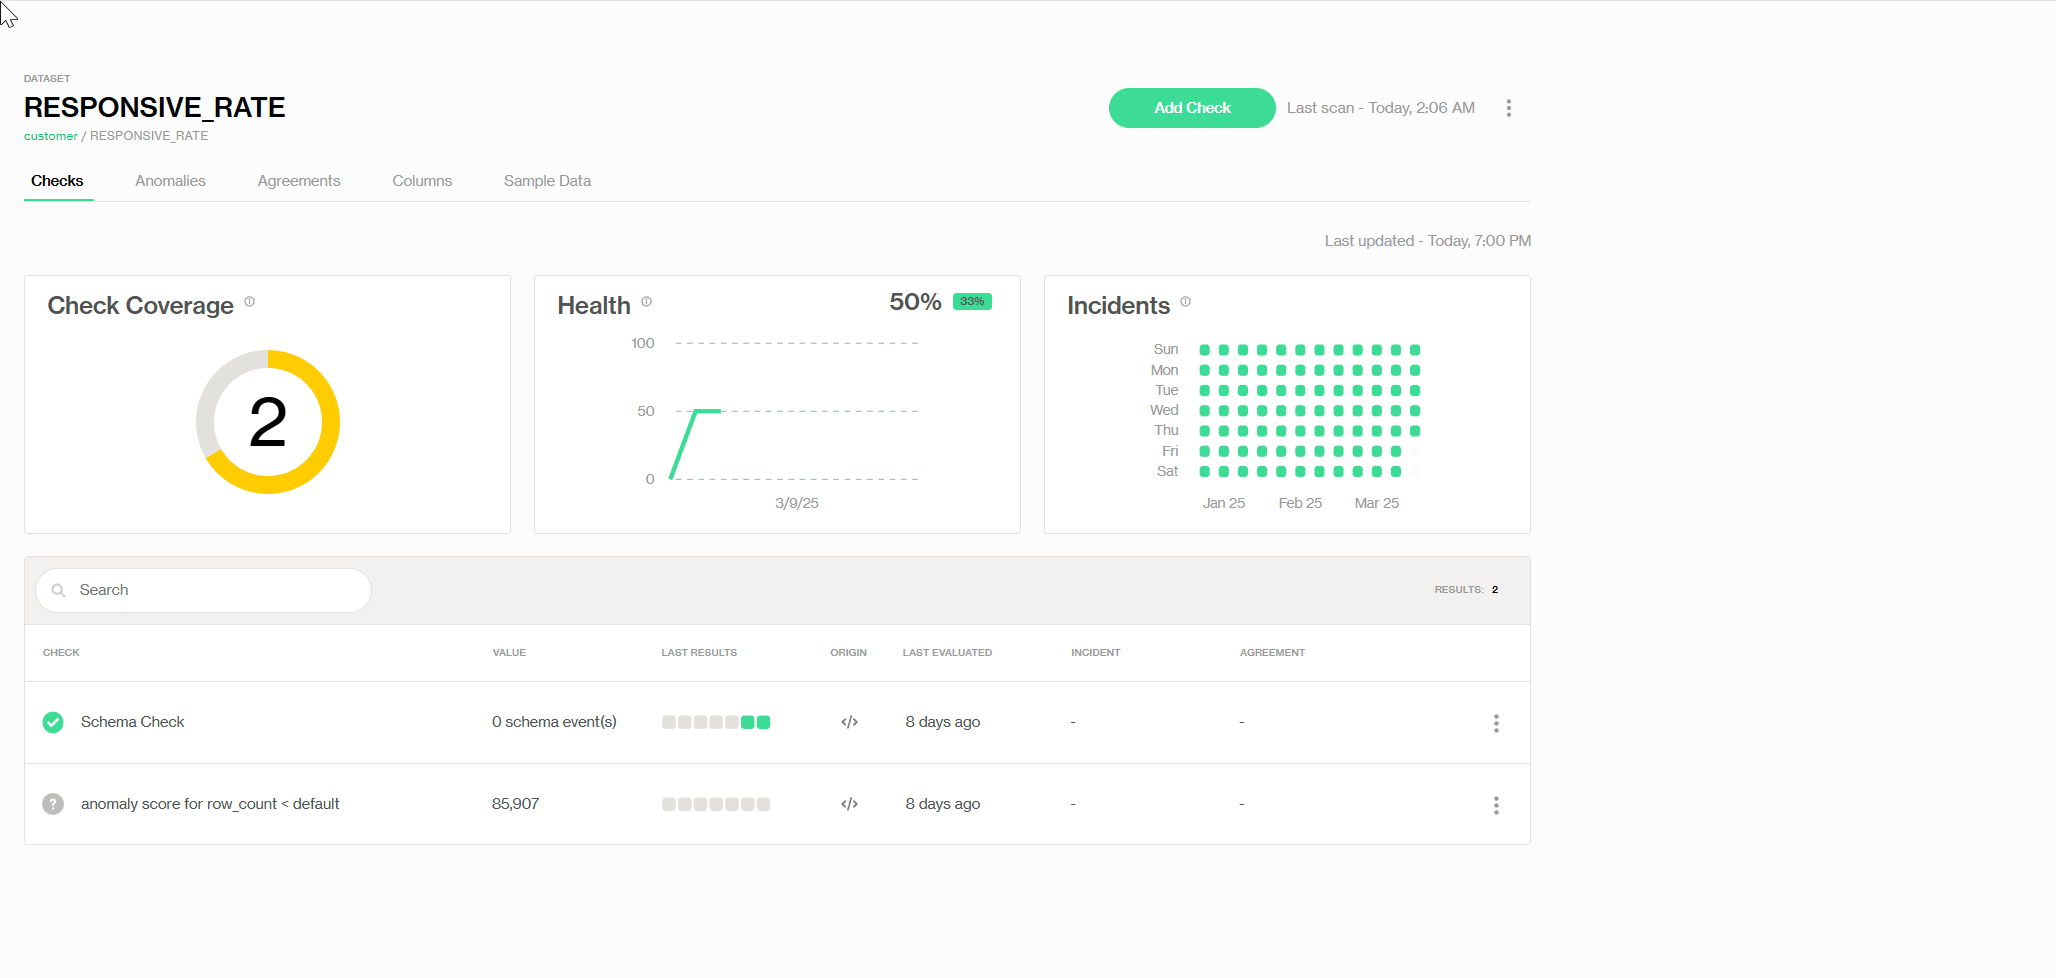This screenshot has height=978, width=2056.
Task: Click the Health info icon
Action: pyautogui.click(x=647, y=301)
